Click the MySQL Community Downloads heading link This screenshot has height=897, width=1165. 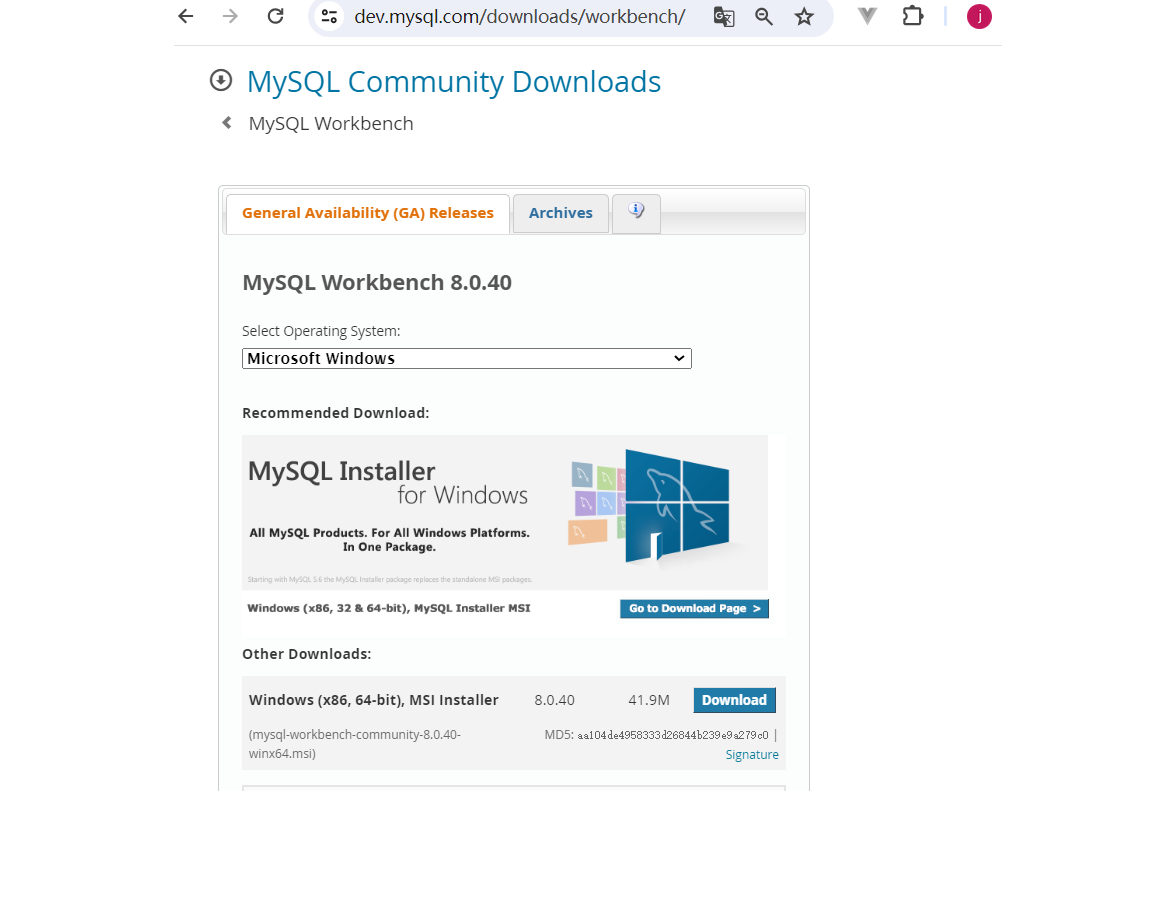(x=453, y=82)
